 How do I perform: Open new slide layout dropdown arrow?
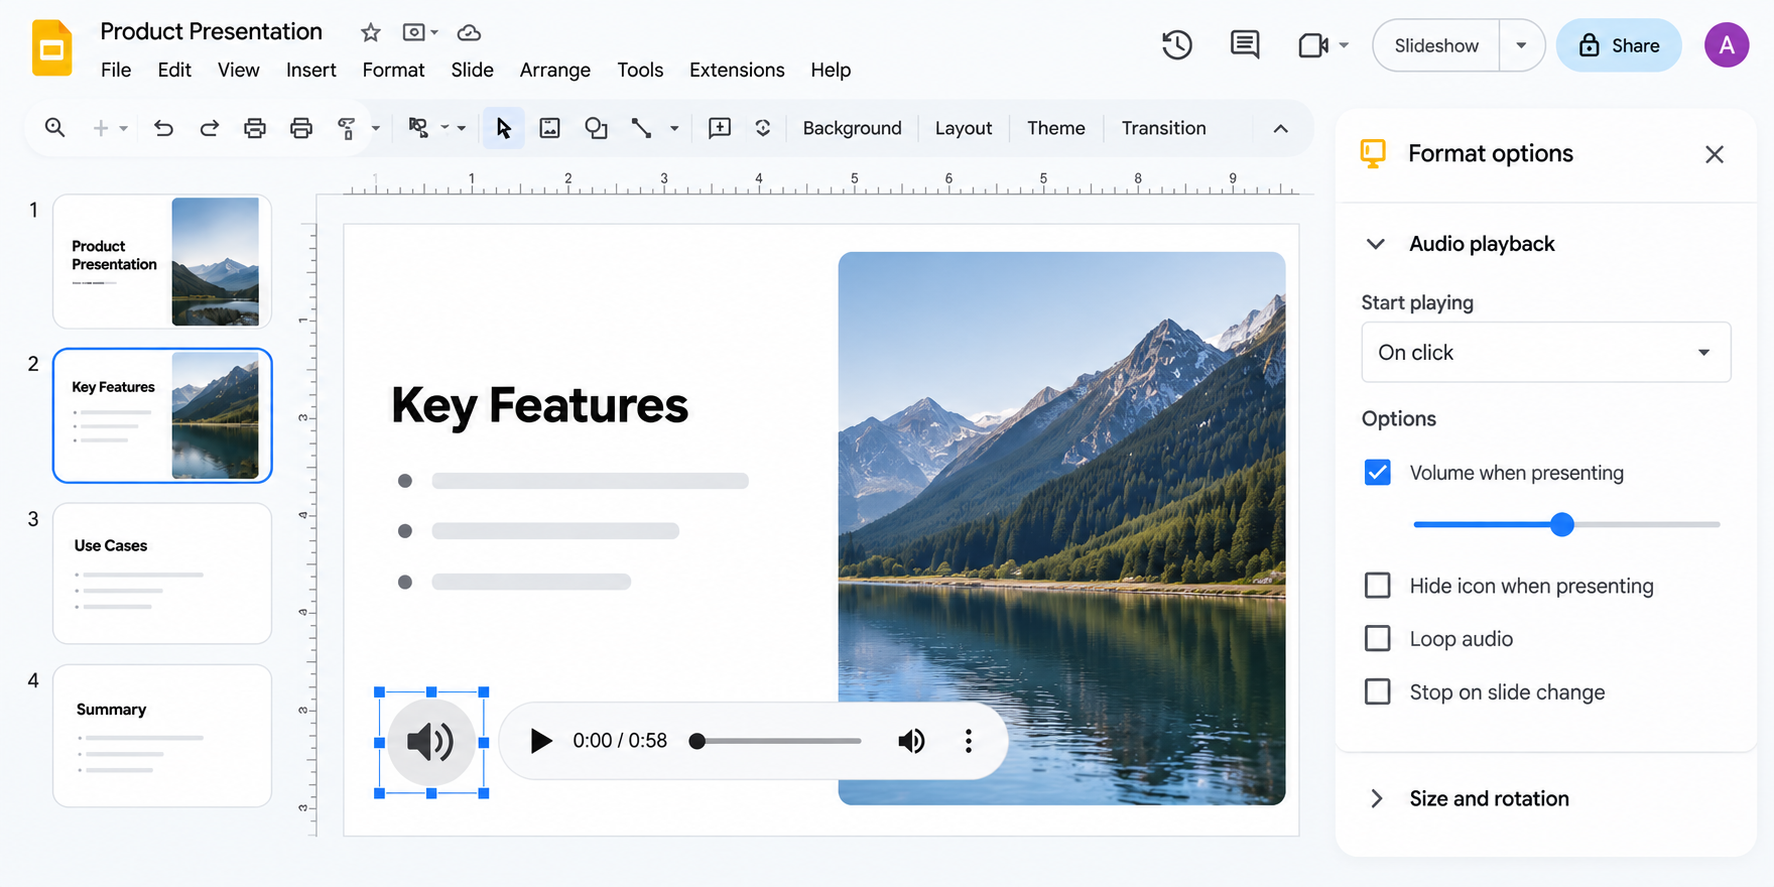123,128
